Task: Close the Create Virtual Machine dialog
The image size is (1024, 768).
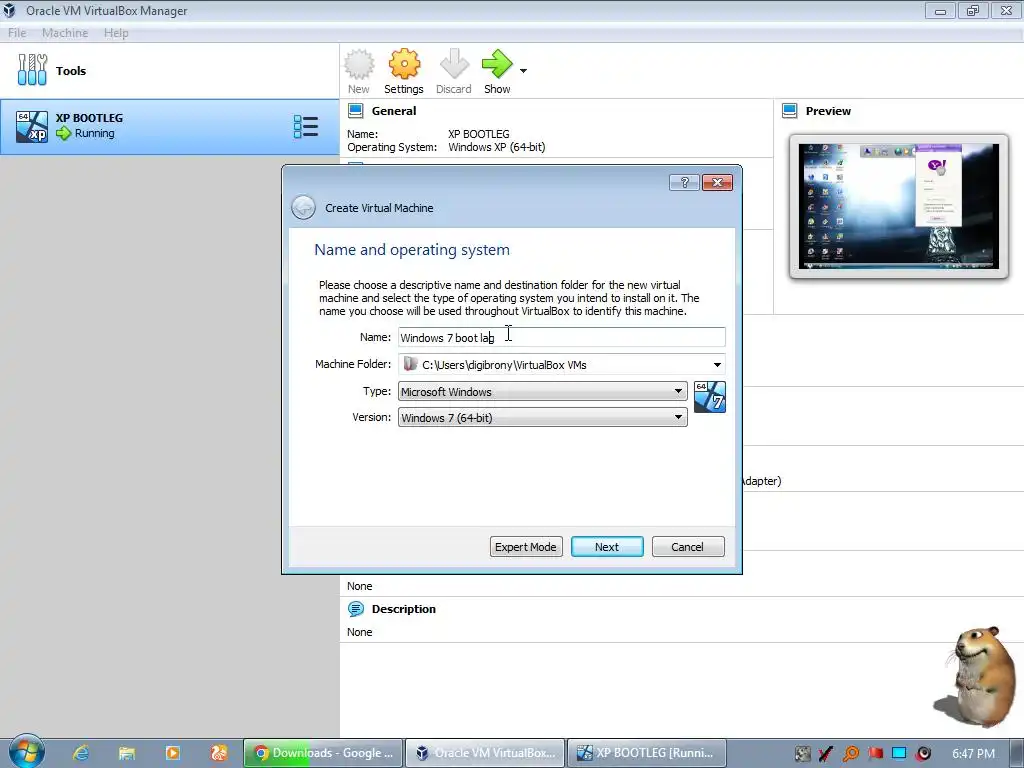Action: coord(717,183)
